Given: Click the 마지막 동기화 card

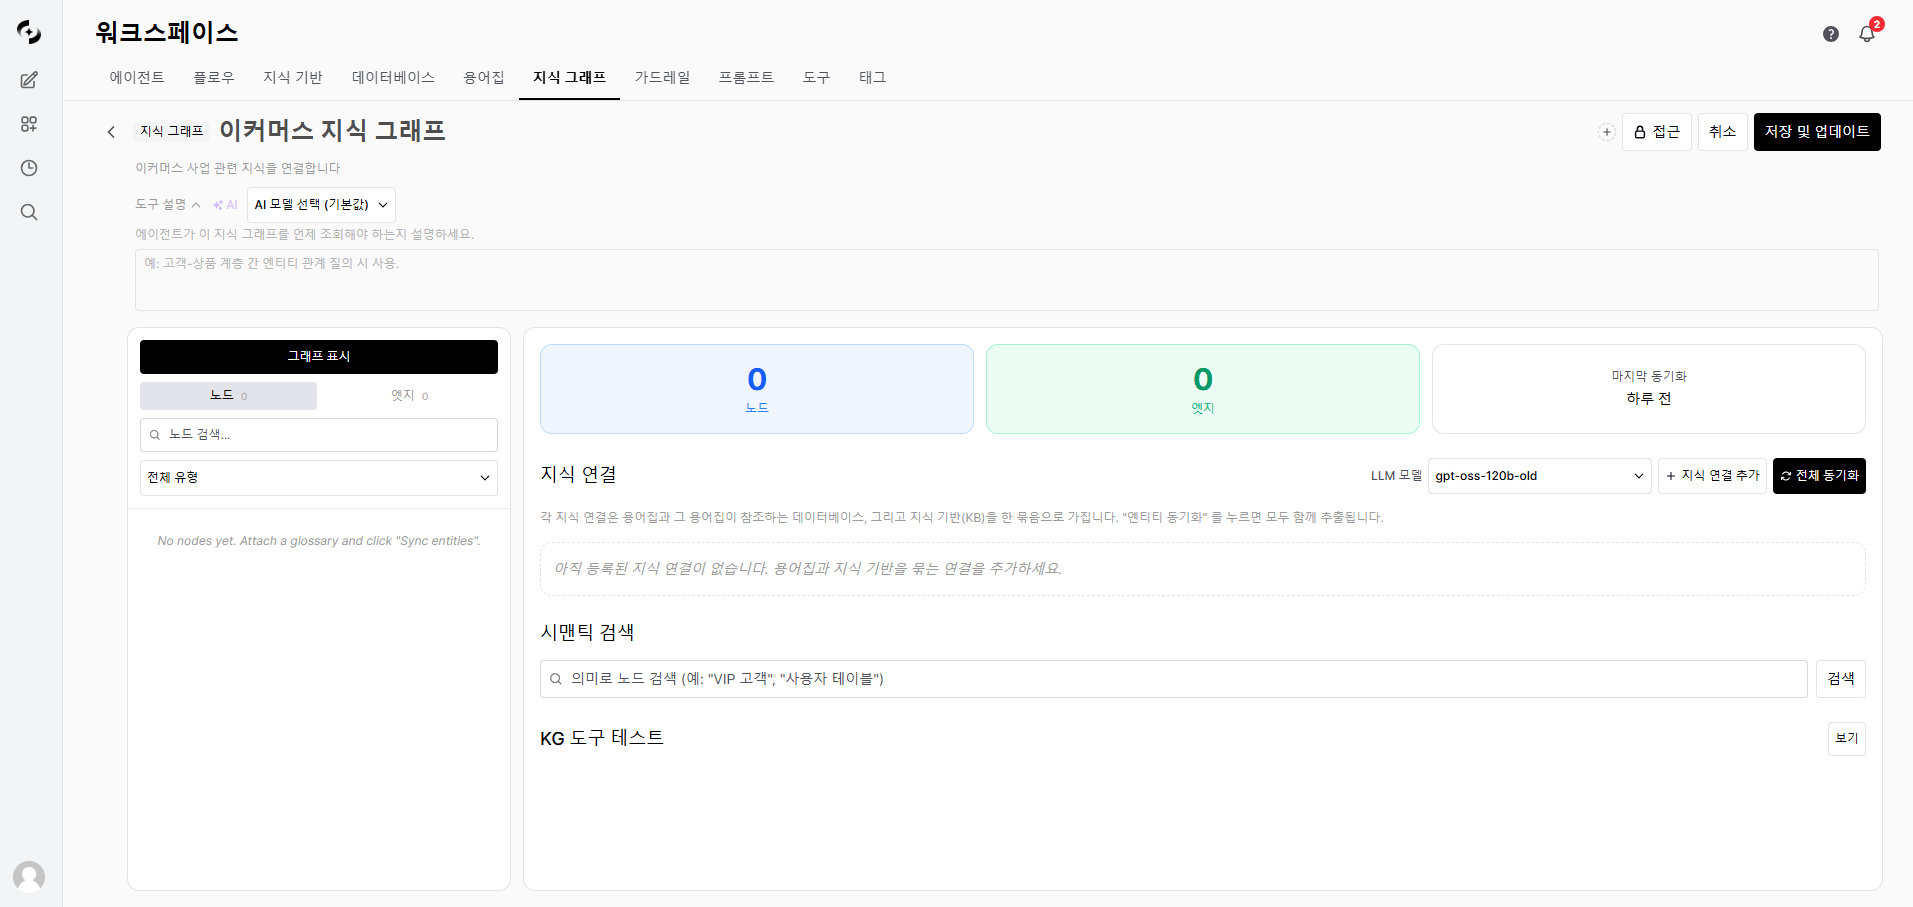Looking at the screenshot, I should coord(1649,389).
